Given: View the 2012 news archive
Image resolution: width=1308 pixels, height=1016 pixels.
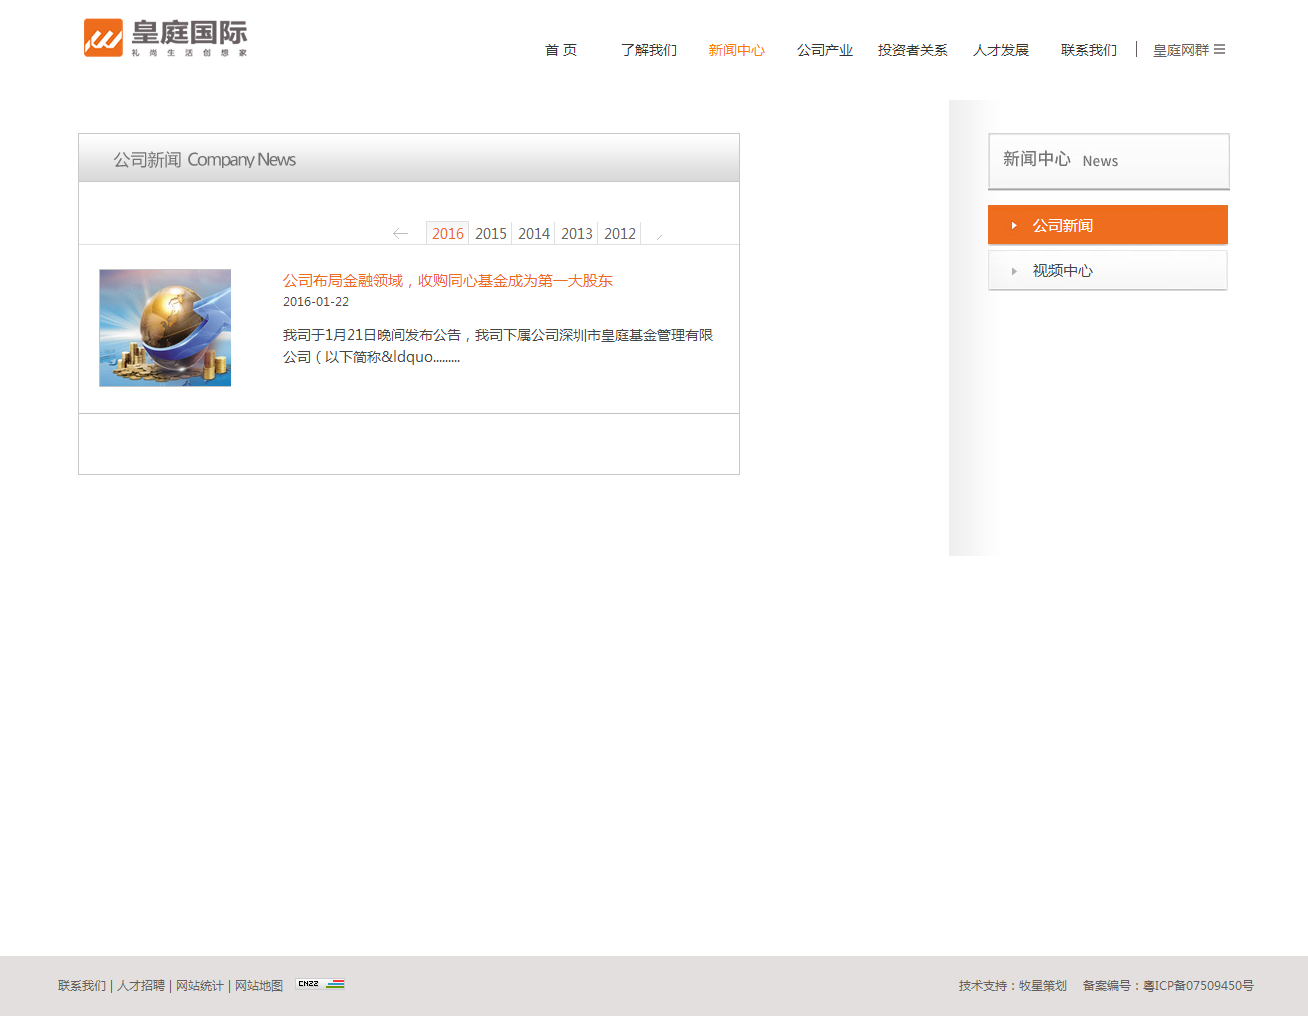Looking at the screenshot, I should click(619, 234).
